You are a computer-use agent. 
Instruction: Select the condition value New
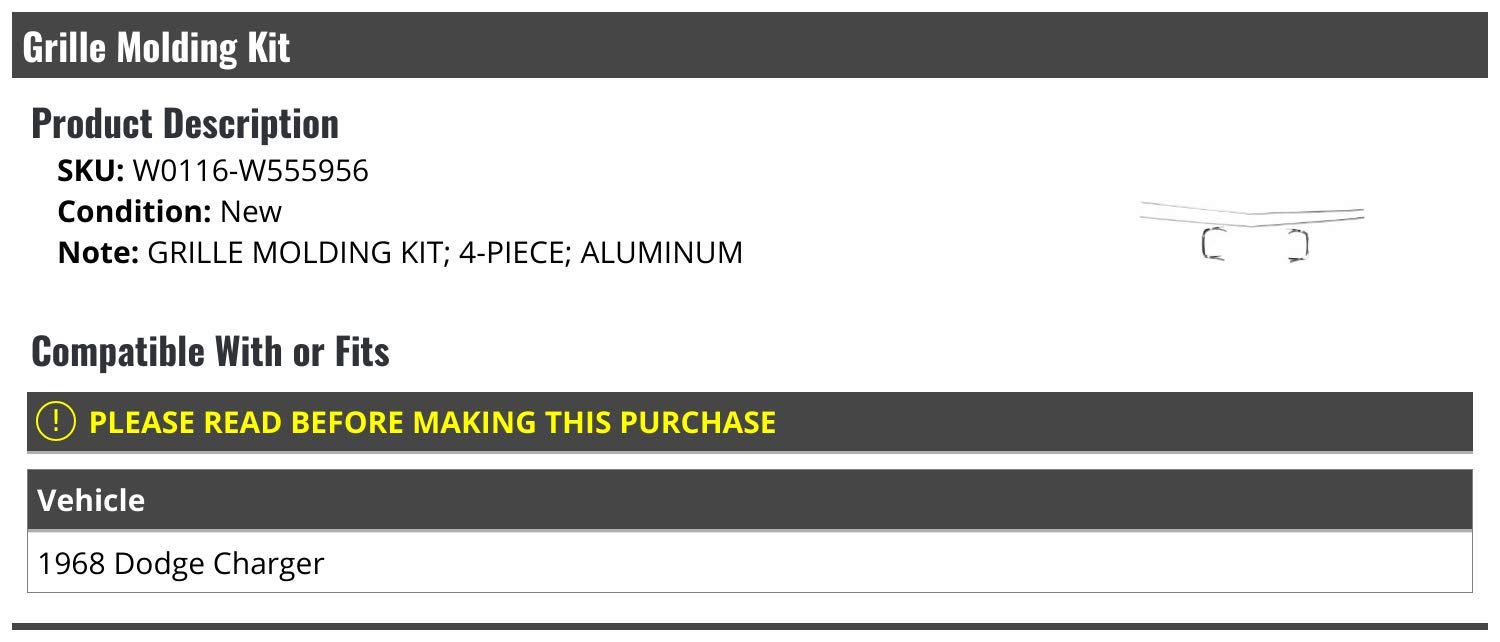click(x=251, y=212)
